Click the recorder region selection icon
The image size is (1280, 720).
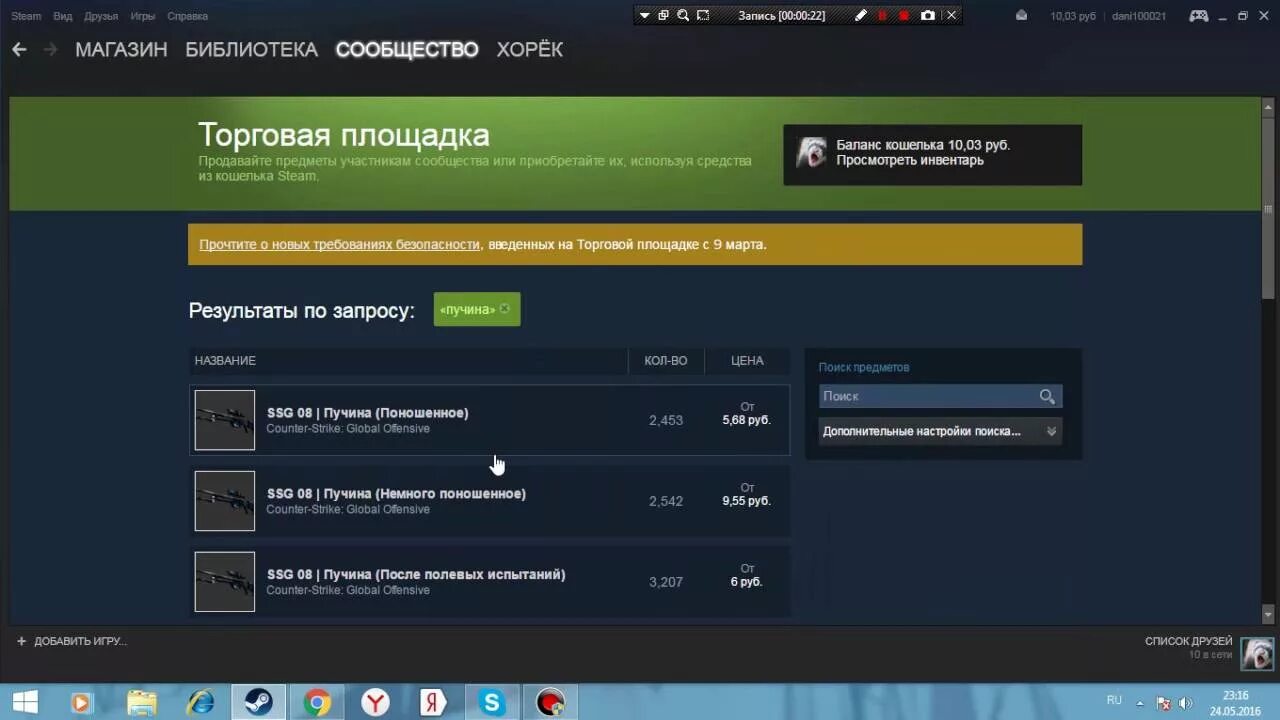tap(703, 15)
